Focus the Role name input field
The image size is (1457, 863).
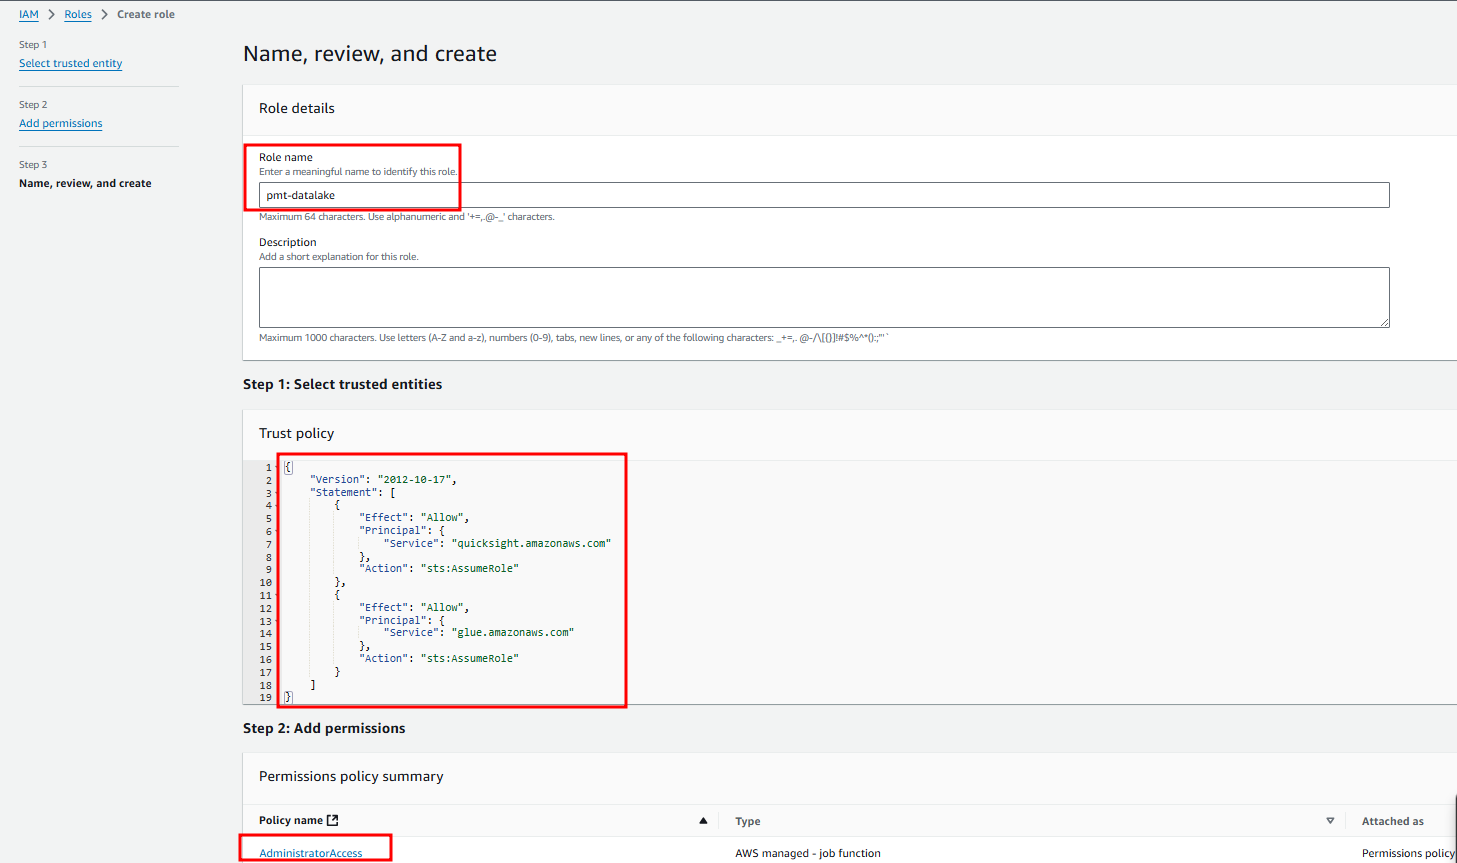[823, 195]
